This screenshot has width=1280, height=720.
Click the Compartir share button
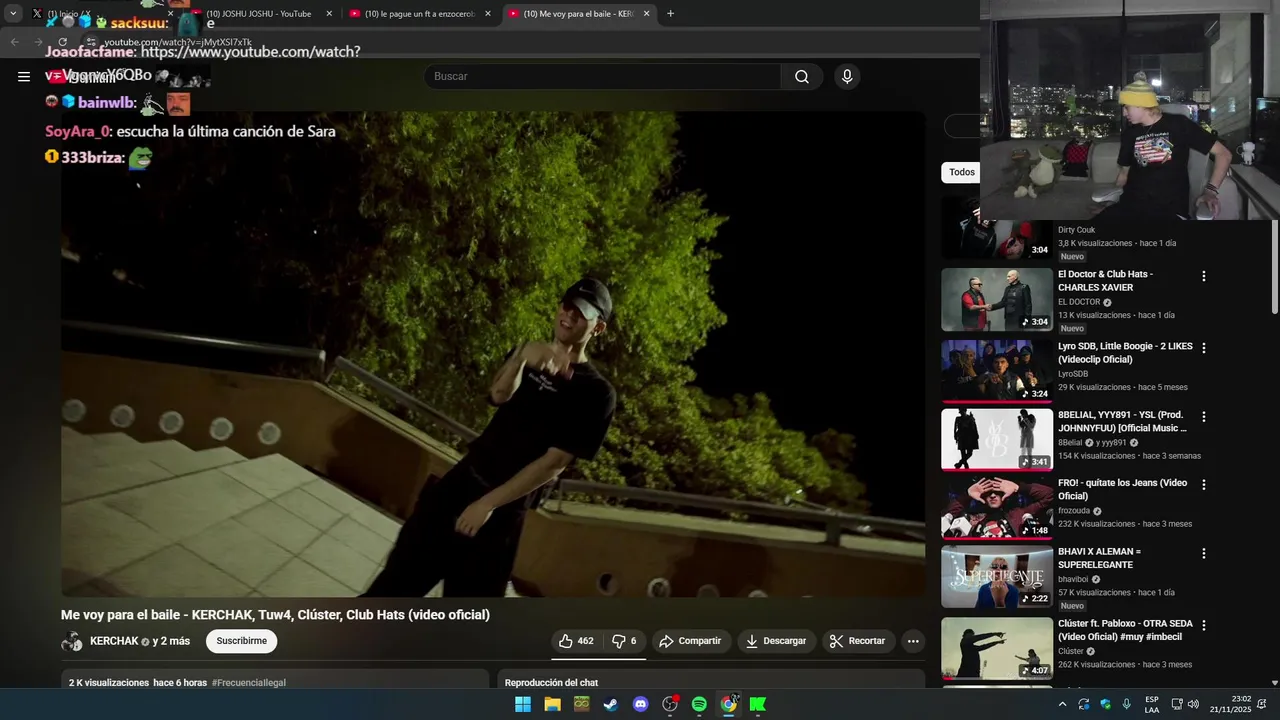(690, 641)
